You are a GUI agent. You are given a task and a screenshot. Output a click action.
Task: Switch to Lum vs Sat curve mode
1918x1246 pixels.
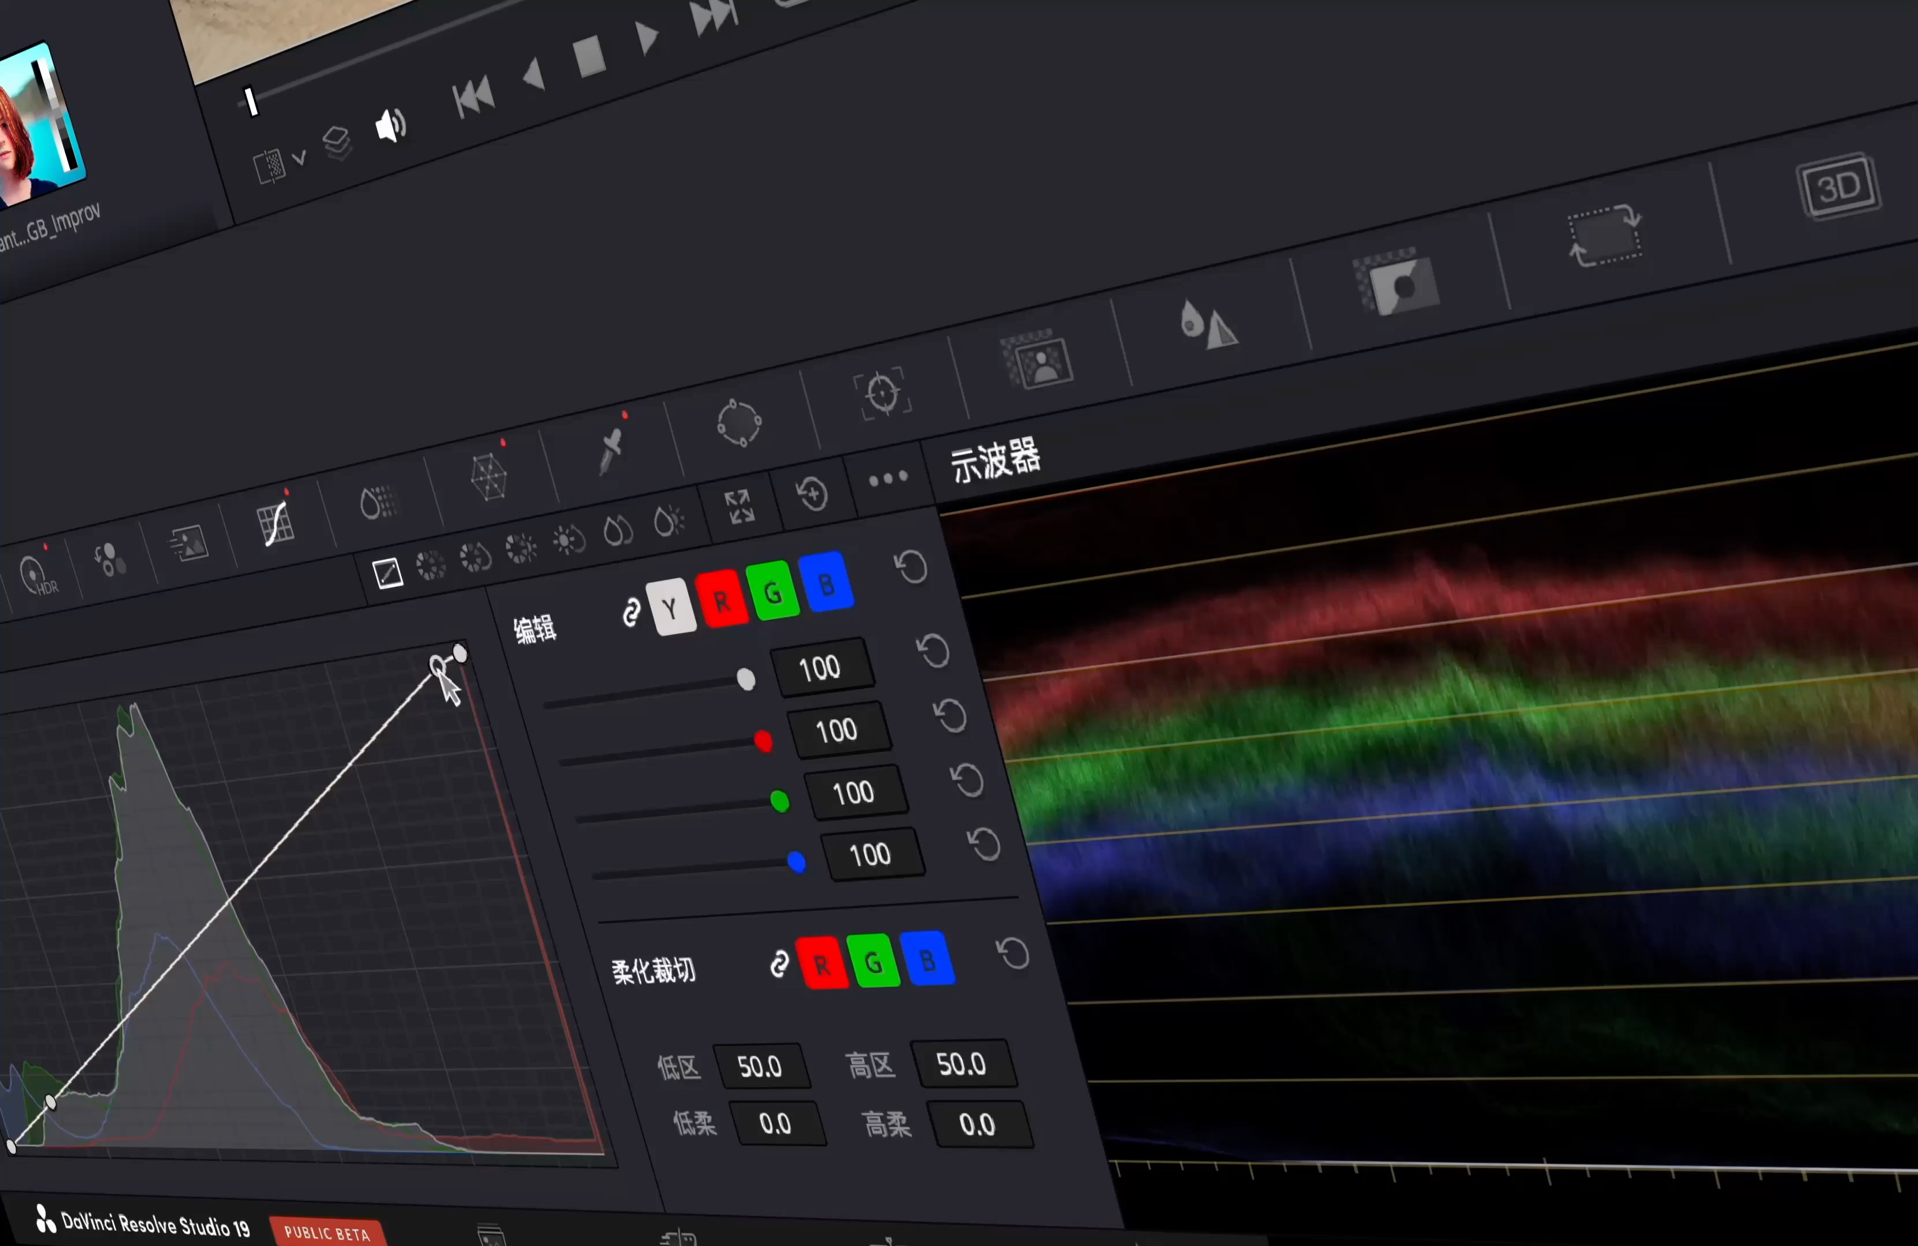point(569,540)
